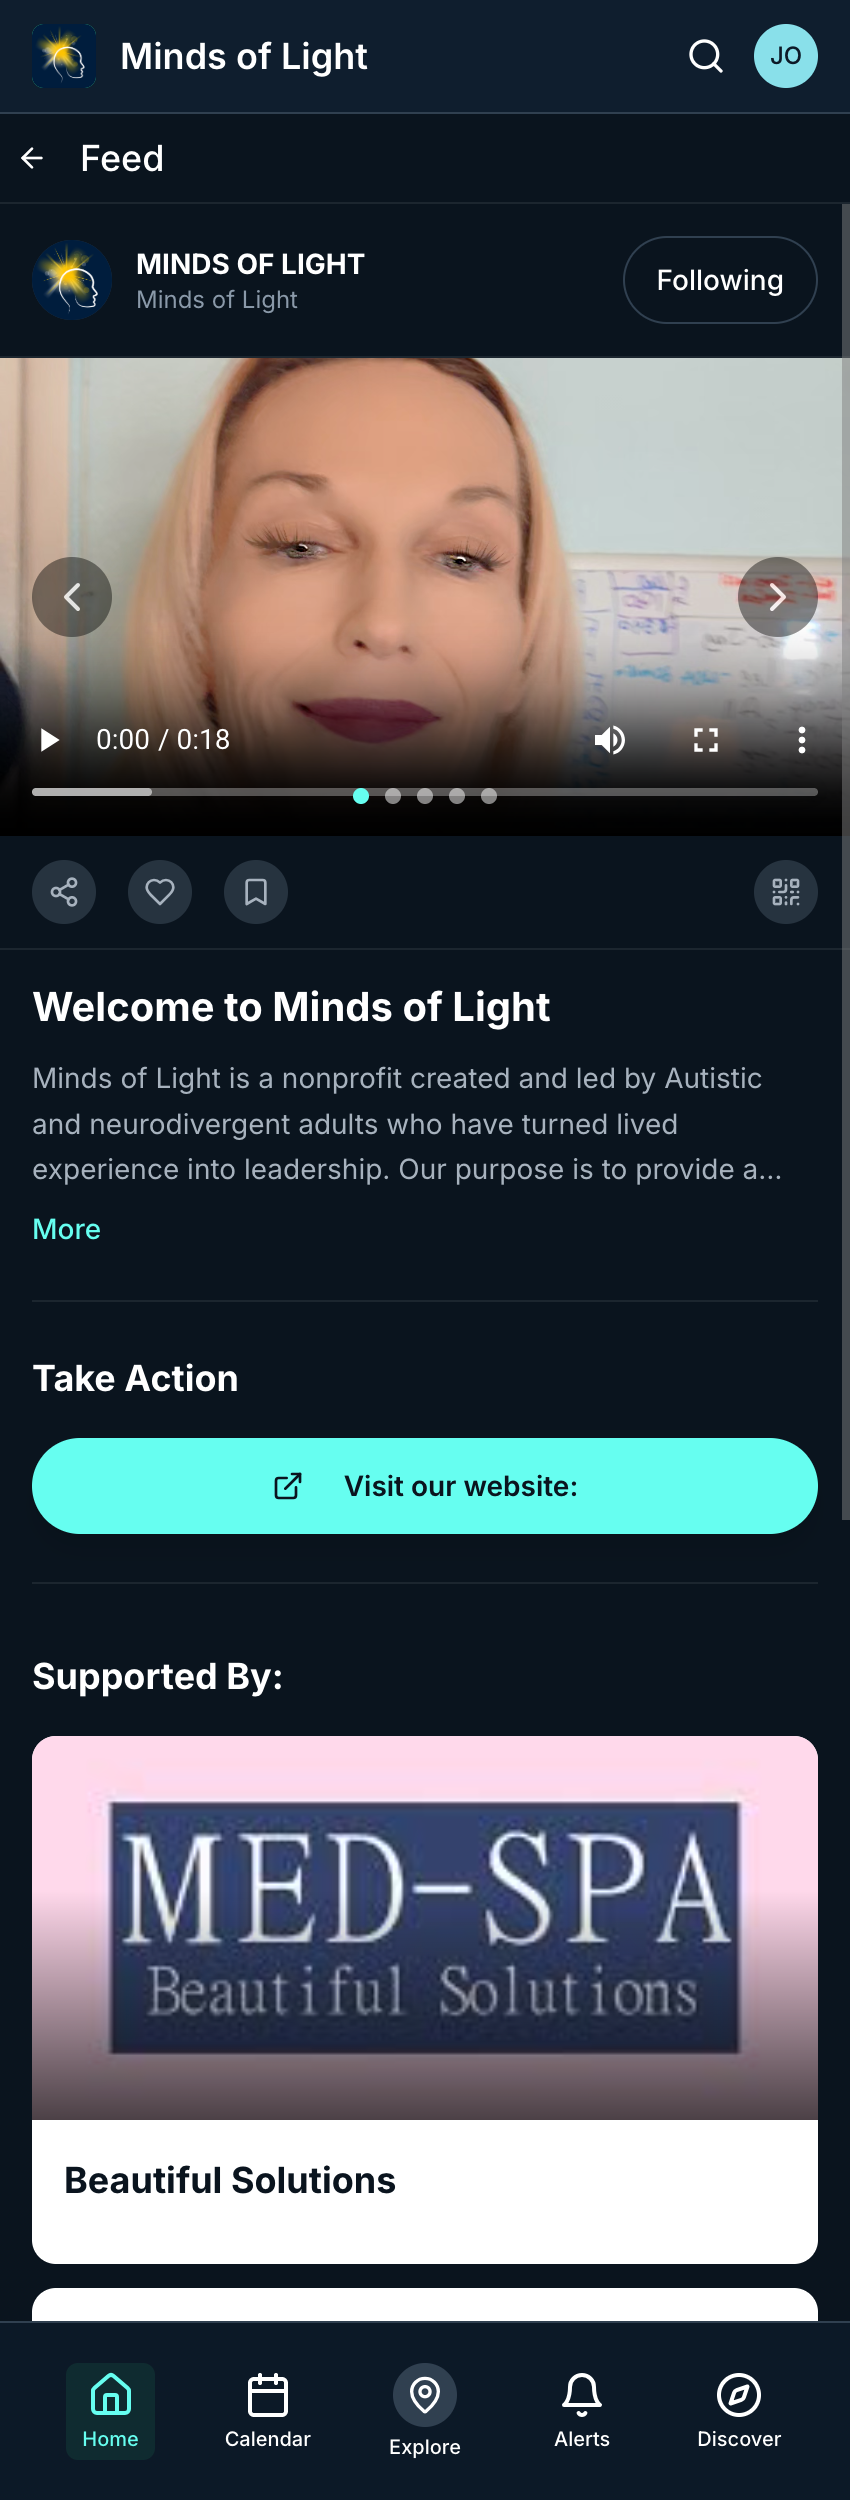The width and height of the screenshot is (850, 2500).
Task: Seek on the video progress bar
Action: (x=425, y=791)
